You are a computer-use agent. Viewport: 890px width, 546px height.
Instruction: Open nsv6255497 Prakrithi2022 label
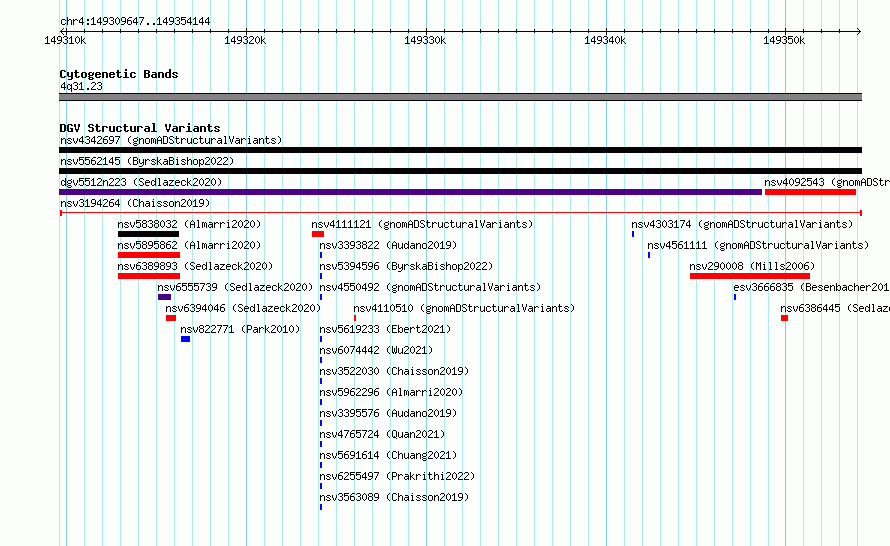tap(397, 476)
